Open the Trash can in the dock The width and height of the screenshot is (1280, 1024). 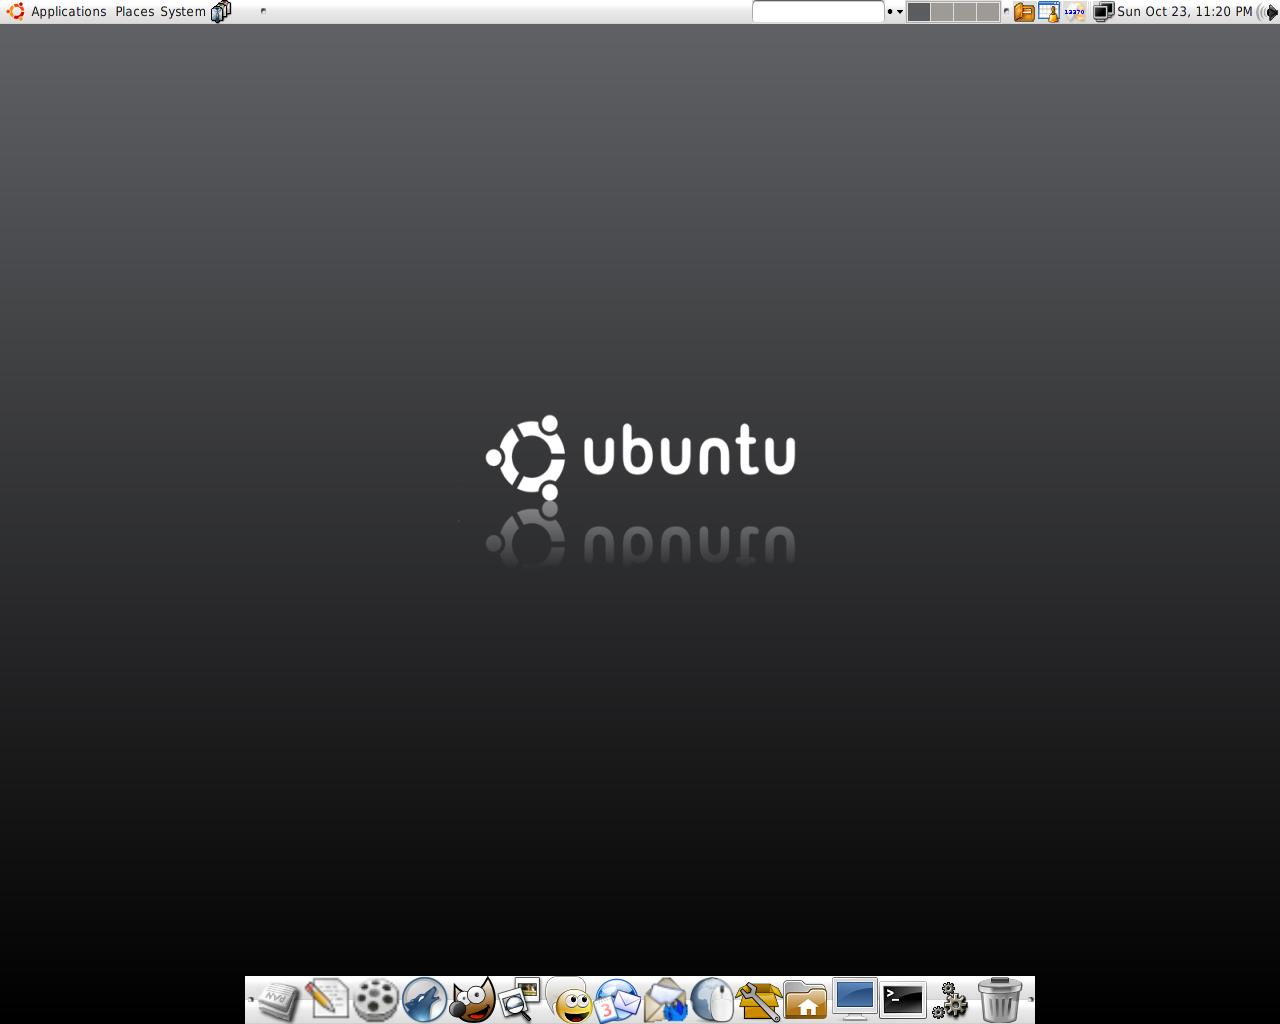[999, 1000]
